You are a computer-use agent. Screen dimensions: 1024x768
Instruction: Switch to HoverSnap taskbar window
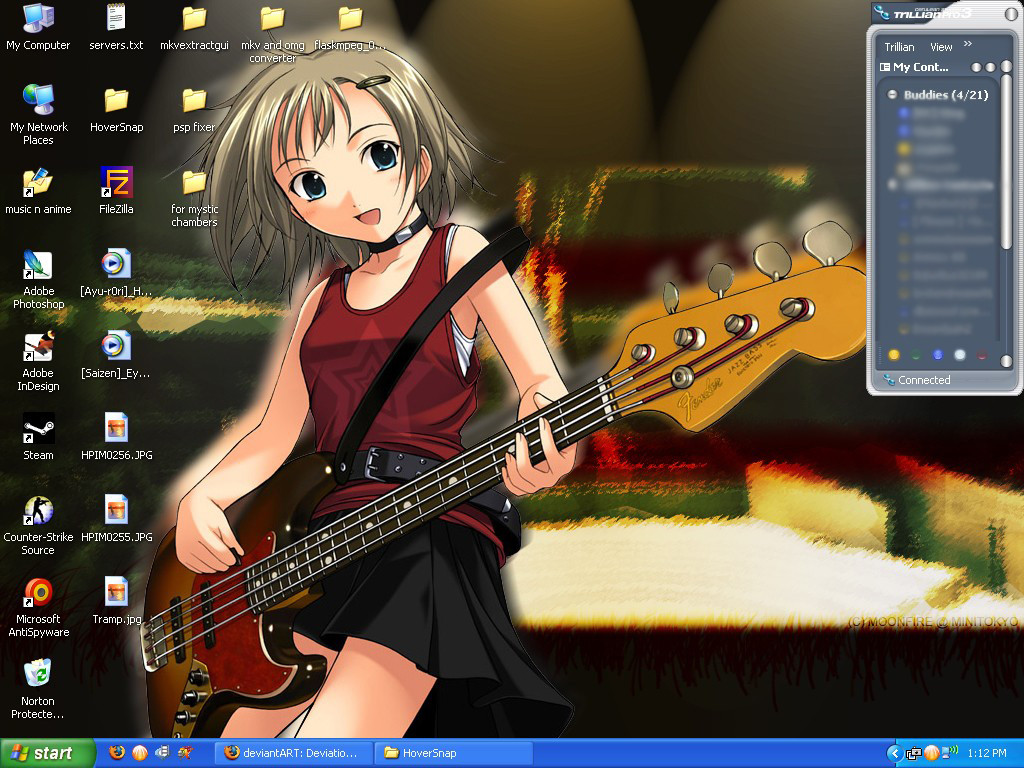click(455, 753)
